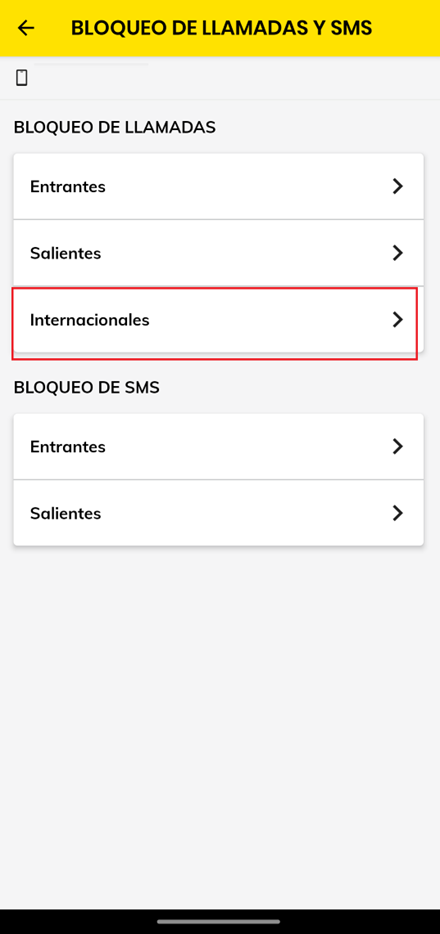The width and height of the screenshot is (440, 934).
Task: Open the Internacionales row chevron arrow
Action: (x=398, y=320)
